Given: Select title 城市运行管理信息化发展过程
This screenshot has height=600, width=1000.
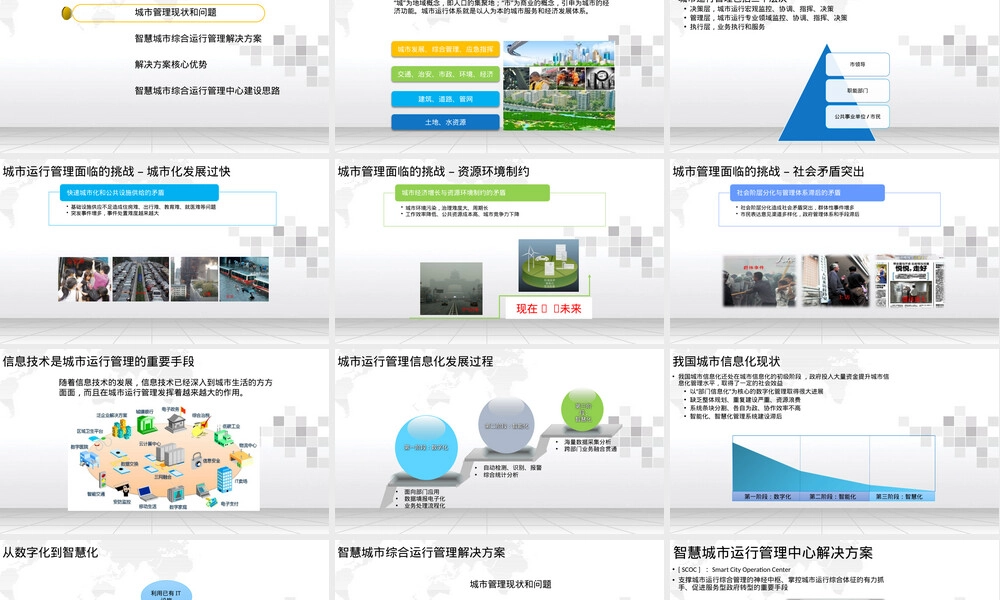Looking at the screenshot, I should click(415, 362).
